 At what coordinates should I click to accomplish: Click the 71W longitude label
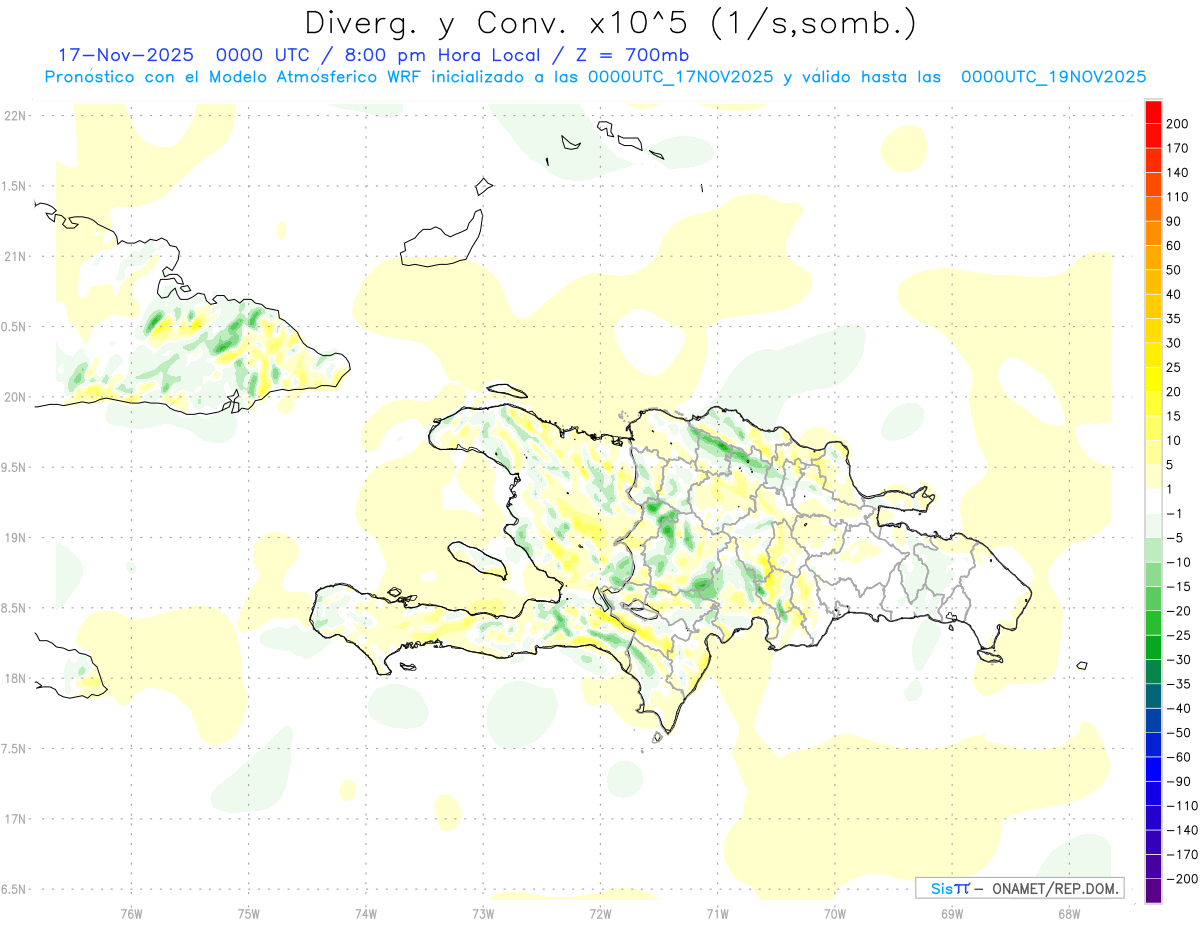pos(717,913)
